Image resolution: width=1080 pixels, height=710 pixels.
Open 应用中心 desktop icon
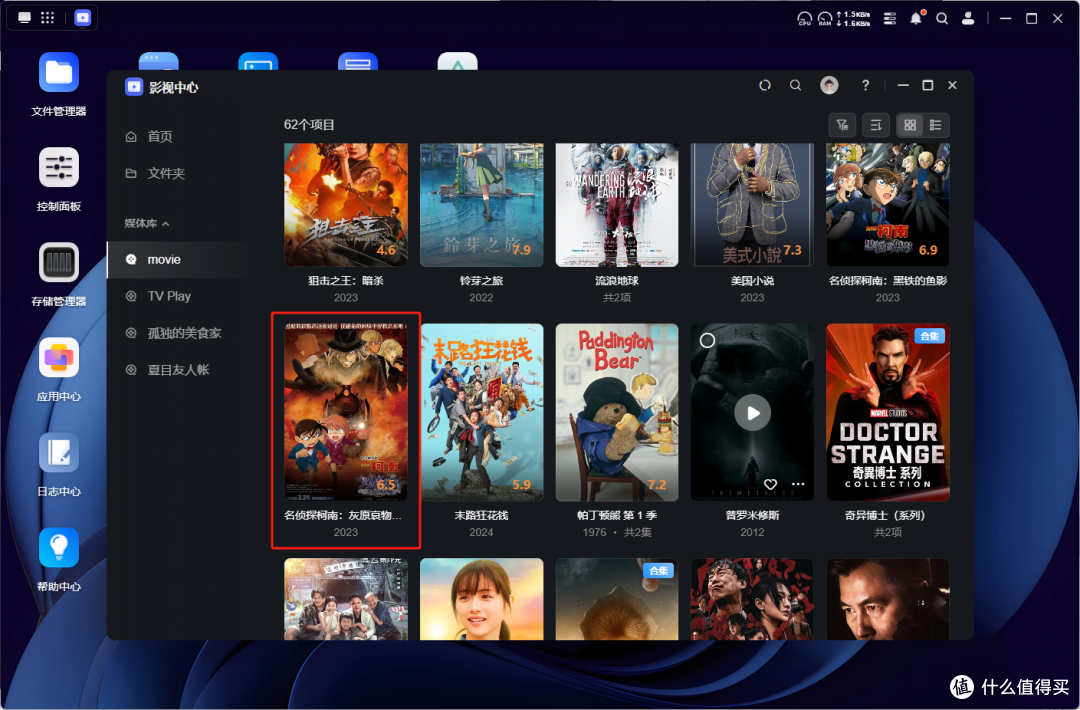[59, 357]
